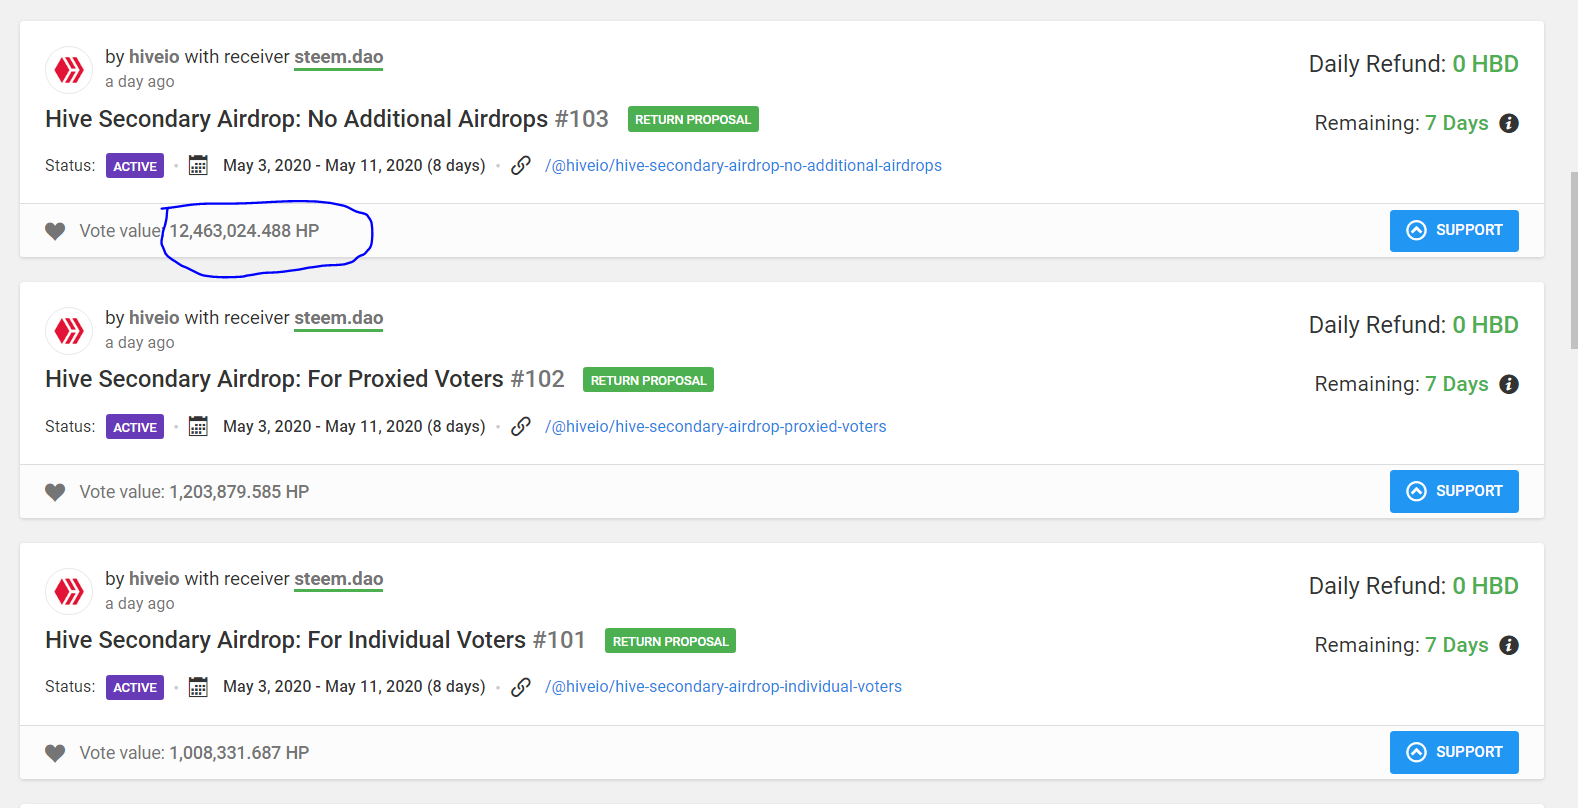Click the hiveio avatar on proposal #102
This screenshot has width=1578, height=808.
[x=69, y=331]
